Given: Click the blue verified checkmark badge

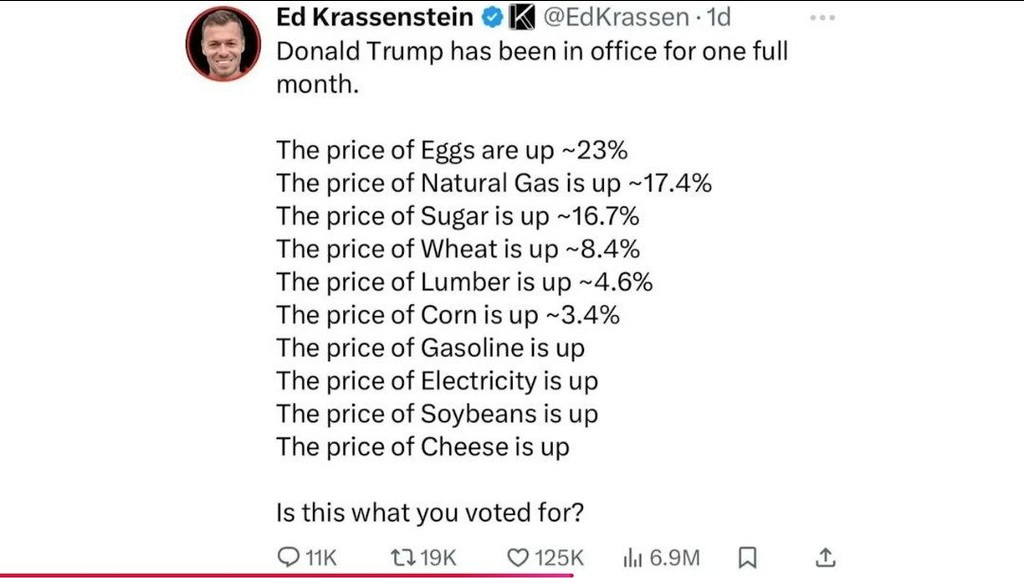Looking at the screenshot, I should coord(493,17).
